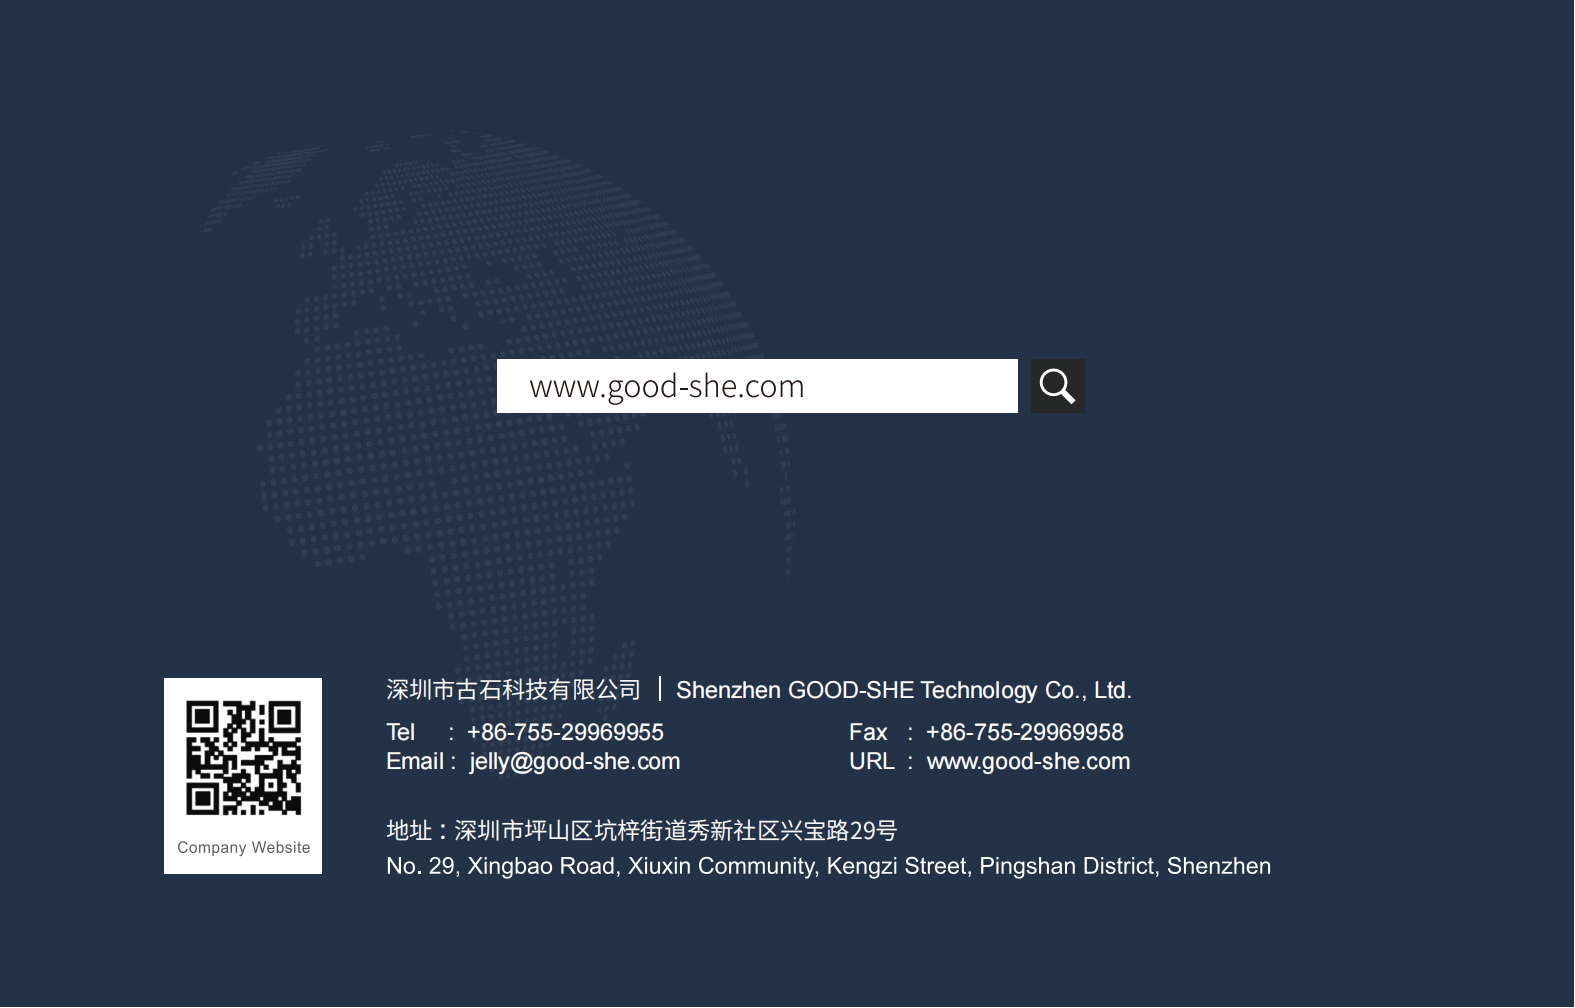The image size is (1575, 1008).
Task: Click the magnifying glass search icon
Action: coord(1057,386)
